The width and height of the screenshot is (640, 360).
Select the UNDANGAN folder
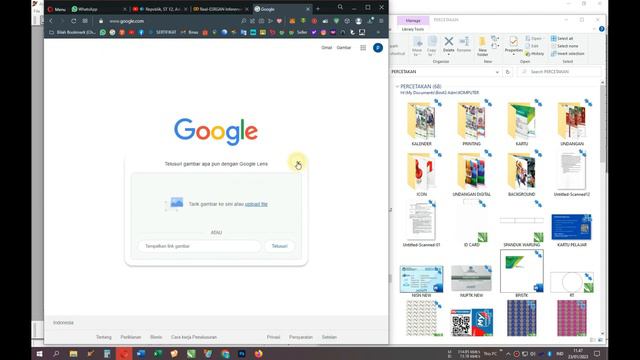click(x=572, y=123)
